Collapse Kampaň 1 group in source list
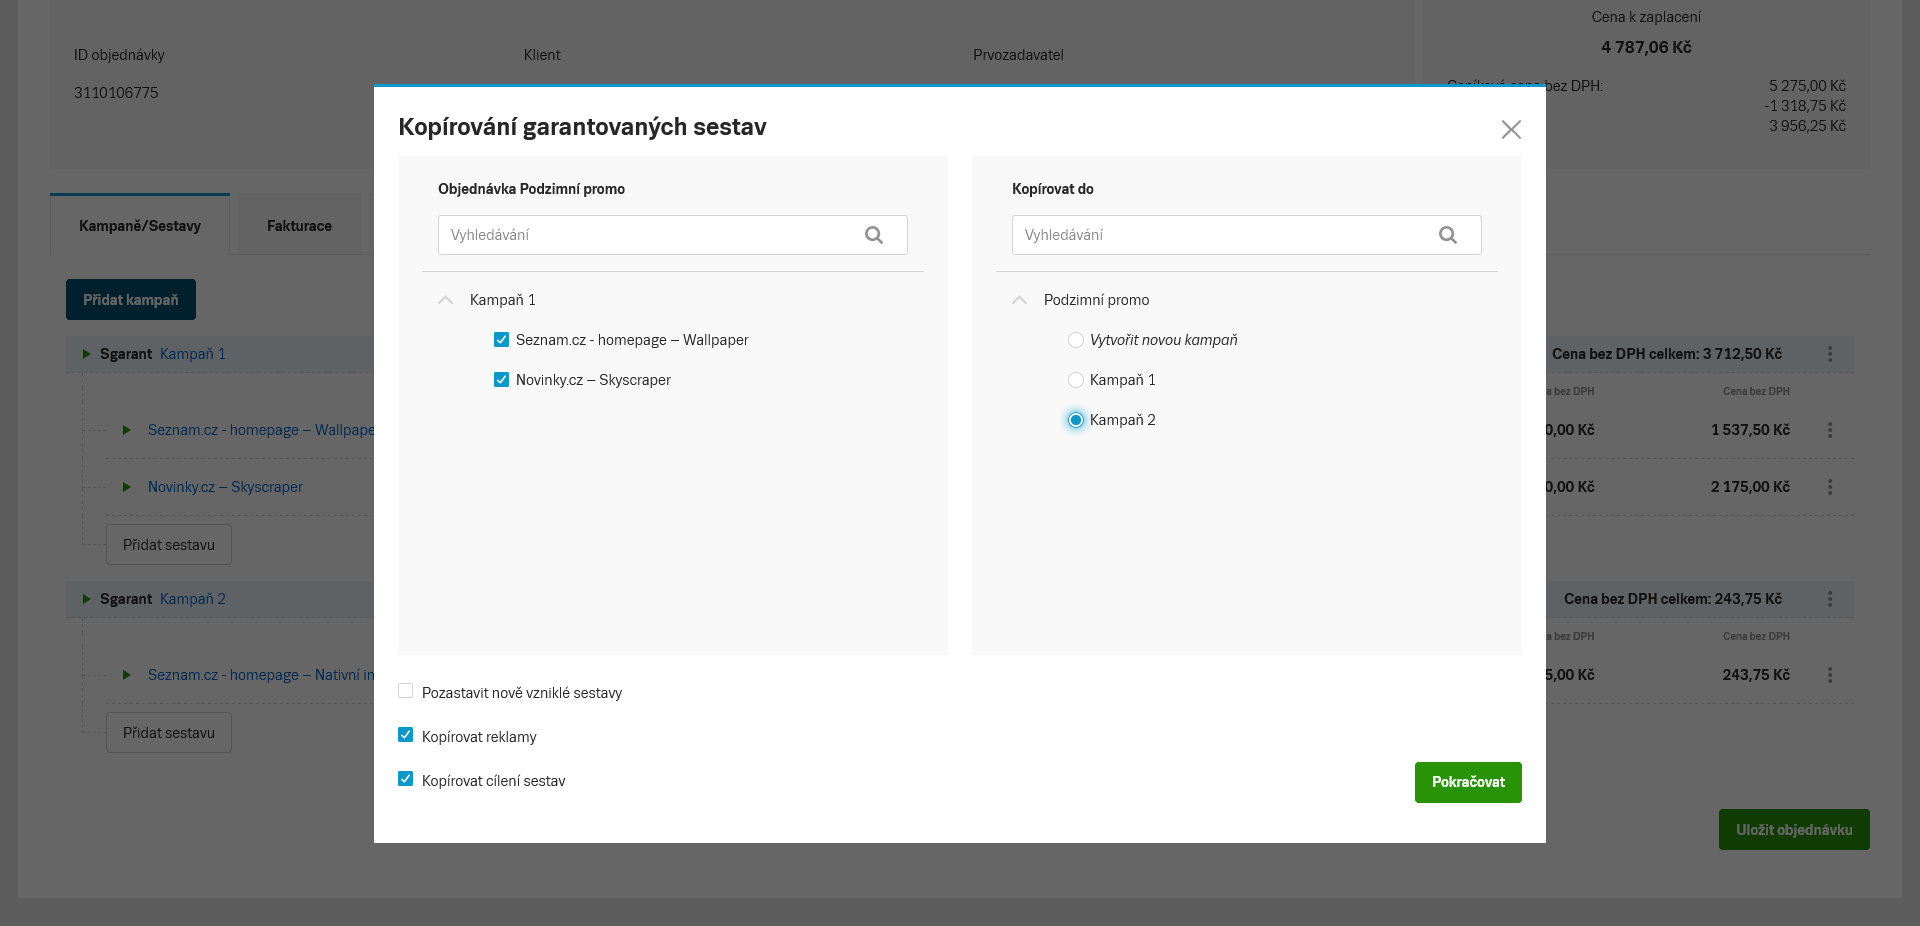This screenshot has height=926, width=1920. coord(446,300)
